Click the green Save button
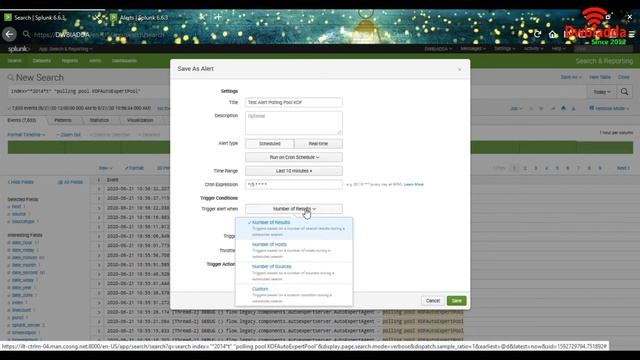Screen dimensions: 640x360 pos(456,301)
